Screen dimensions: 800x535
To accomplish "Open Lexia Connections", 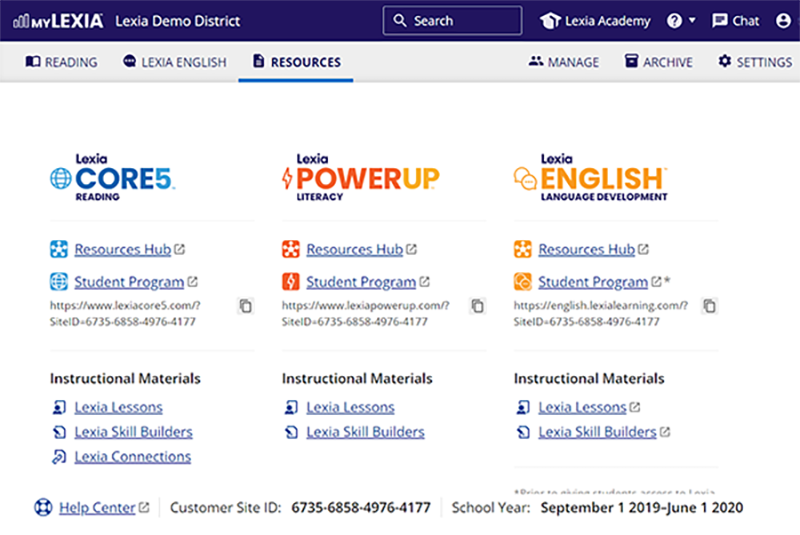I will coord(133,456).
